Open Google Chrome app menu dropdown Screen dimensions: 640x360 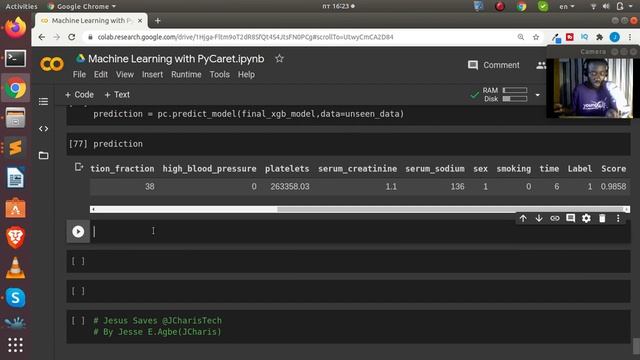point(82,6)
